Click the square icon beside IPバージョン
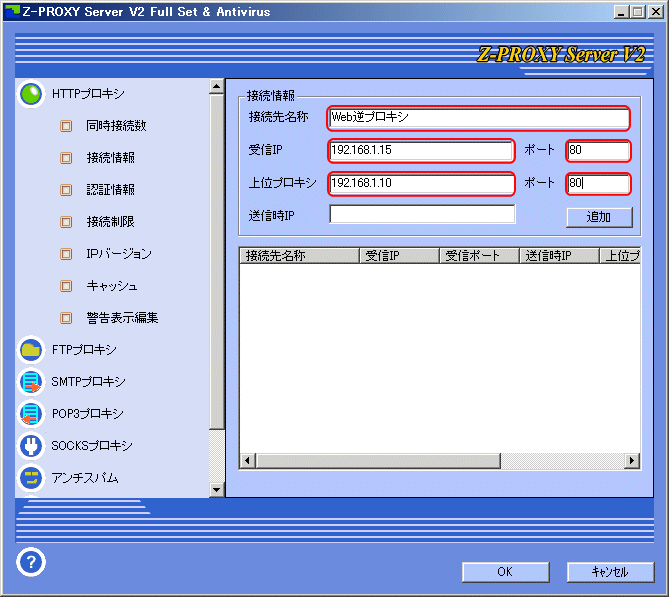Viewport: 669px width, 597px height. tap(66, 254)
